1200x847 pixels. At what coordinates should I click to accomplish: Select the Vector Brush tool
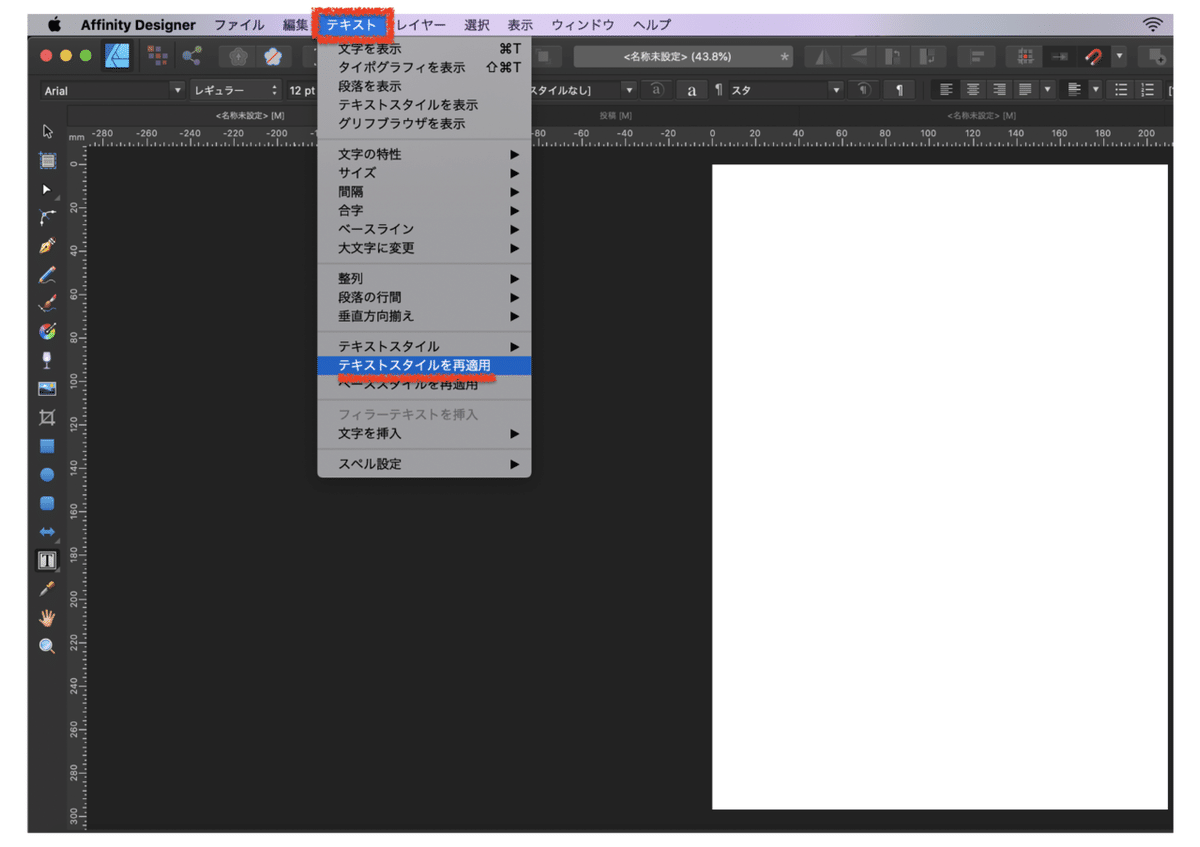(47, 303)
